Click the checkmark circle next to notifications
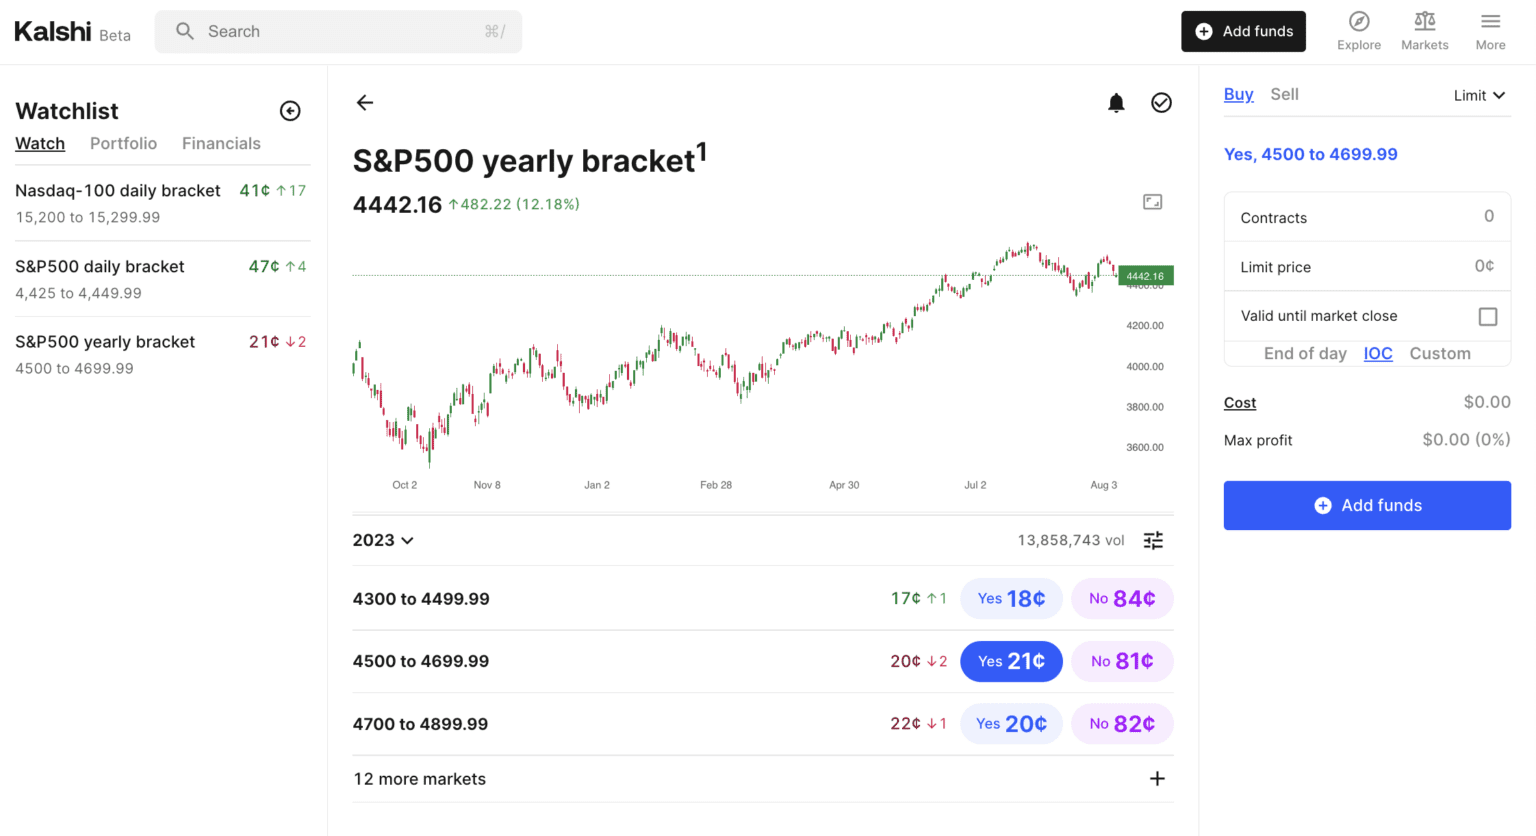1536x836 pixels. (1161, 102)
